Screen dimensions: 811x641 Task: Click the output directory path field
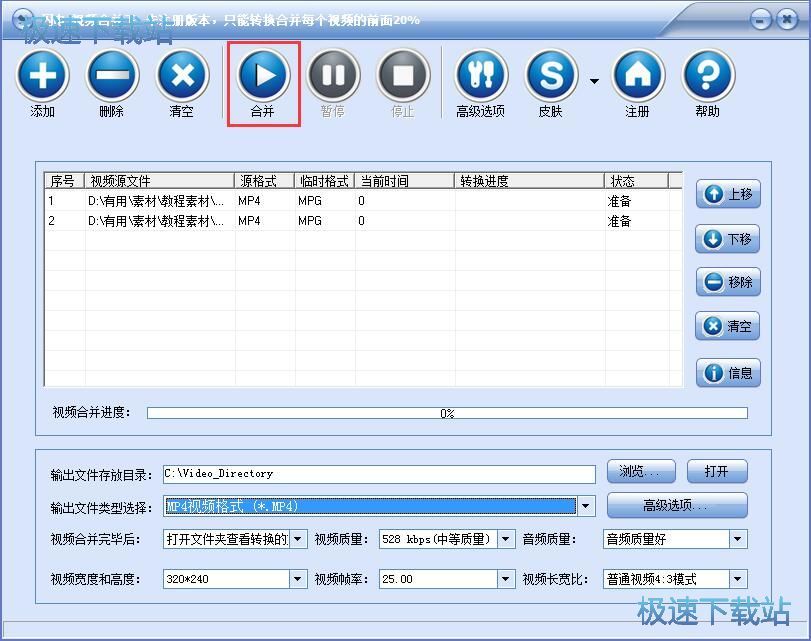(378, 474)
